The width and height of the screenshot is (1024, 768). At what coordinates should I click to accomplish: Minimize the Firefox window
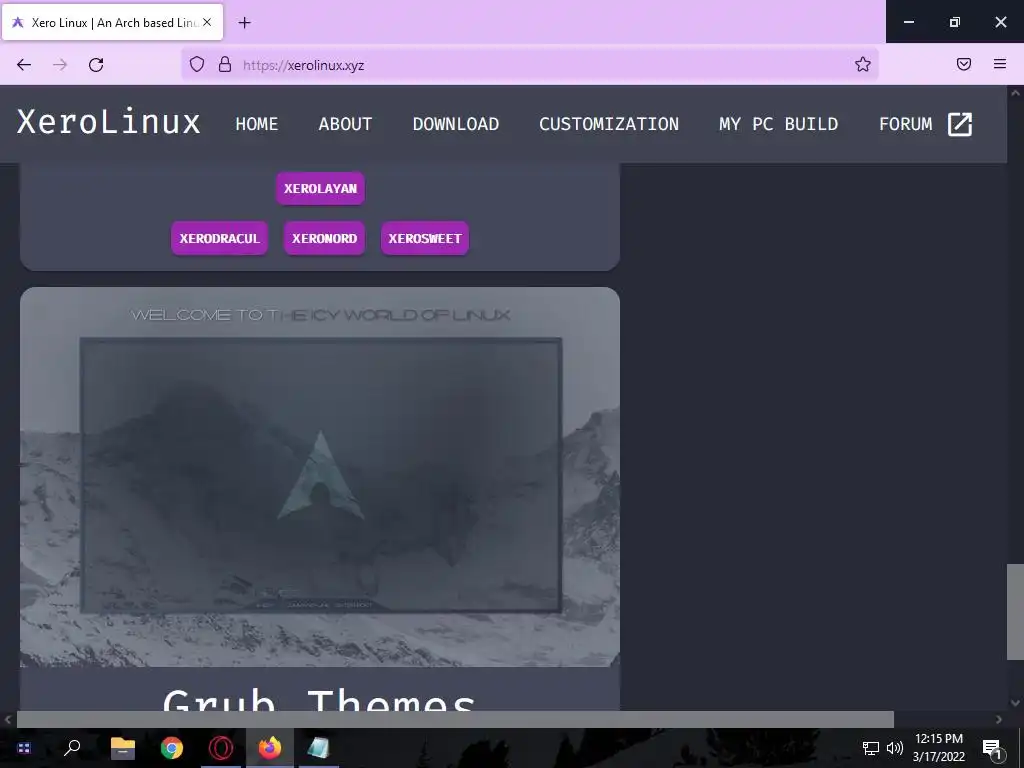908,22
